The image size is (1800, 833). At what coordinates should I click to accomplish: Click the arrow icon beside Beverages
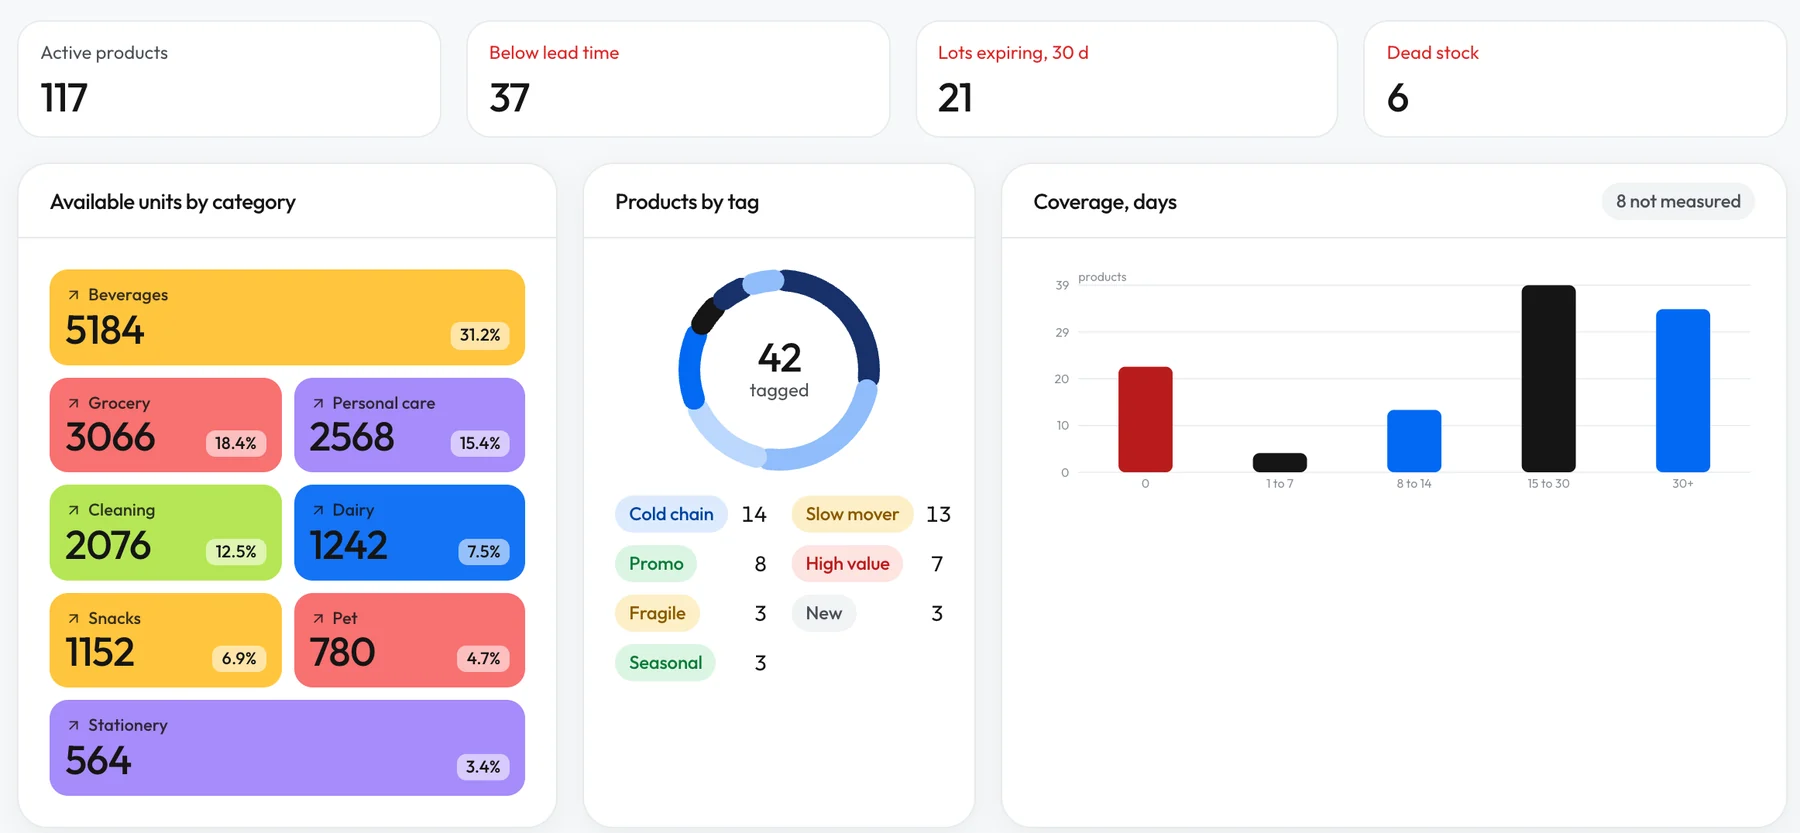tap(73, 295)
